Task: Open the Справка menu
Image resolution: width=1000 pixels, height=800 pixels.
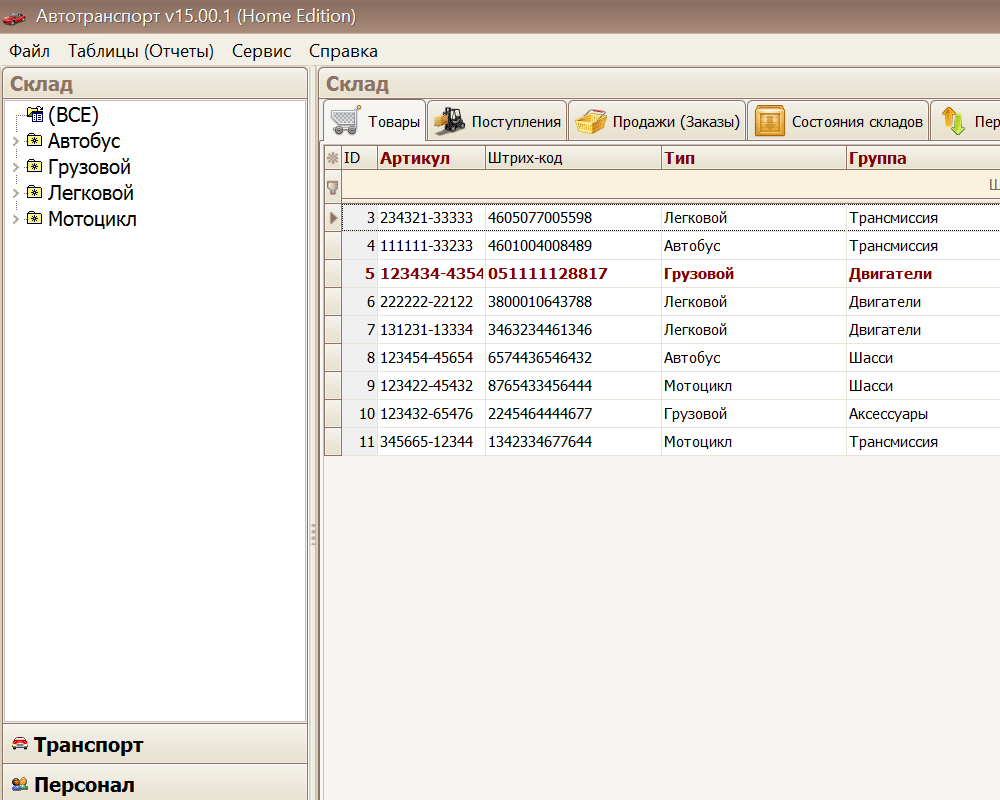Action: [343, 51]
